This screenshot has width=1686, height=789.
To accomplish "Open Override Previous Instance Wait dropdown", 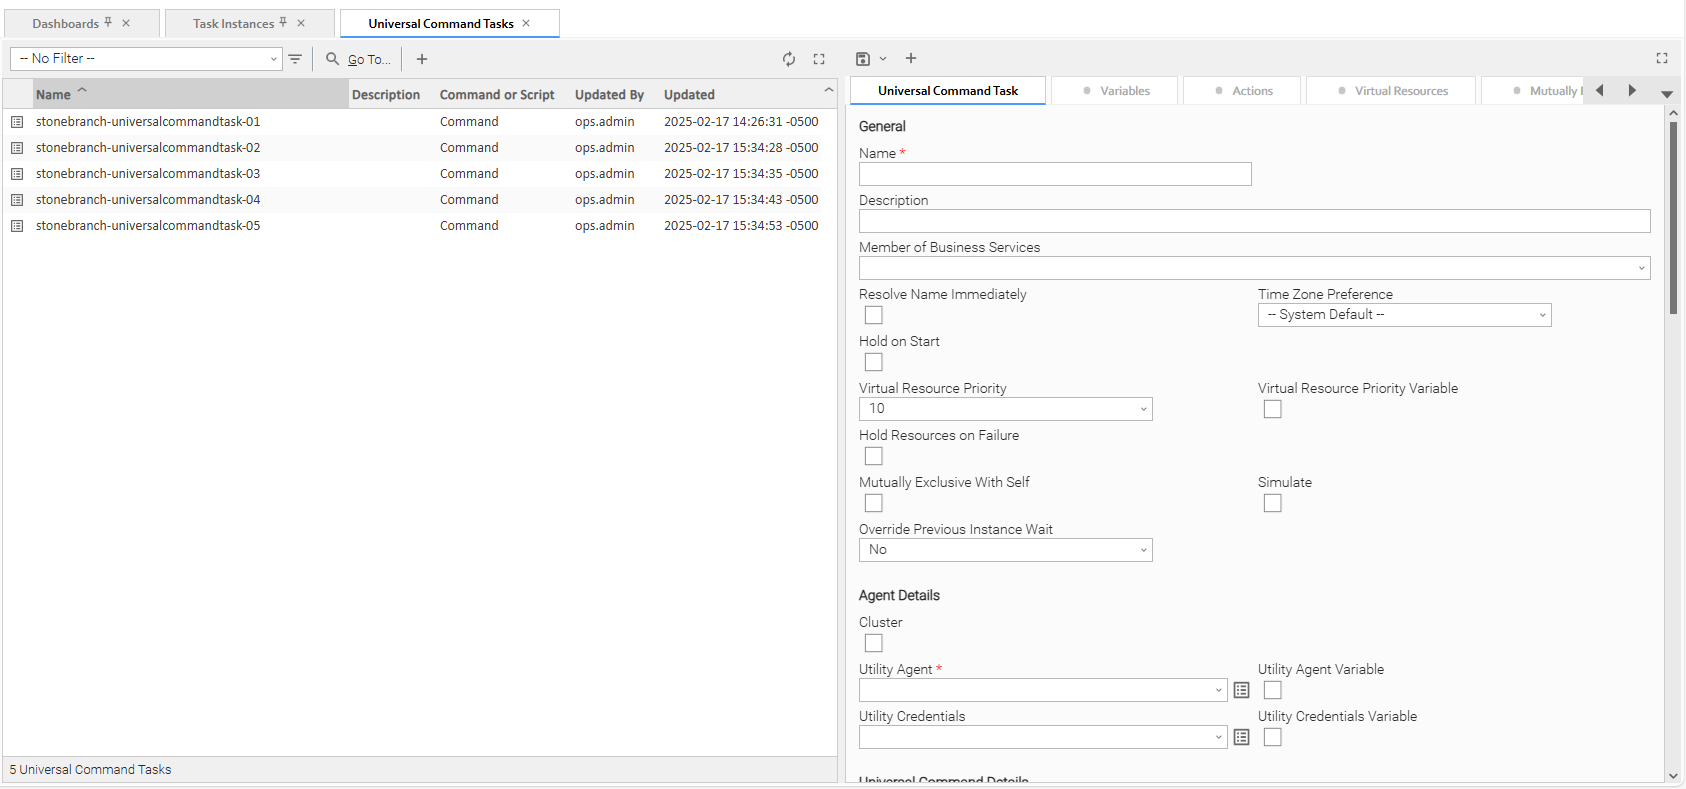I will pos(1005,550).
